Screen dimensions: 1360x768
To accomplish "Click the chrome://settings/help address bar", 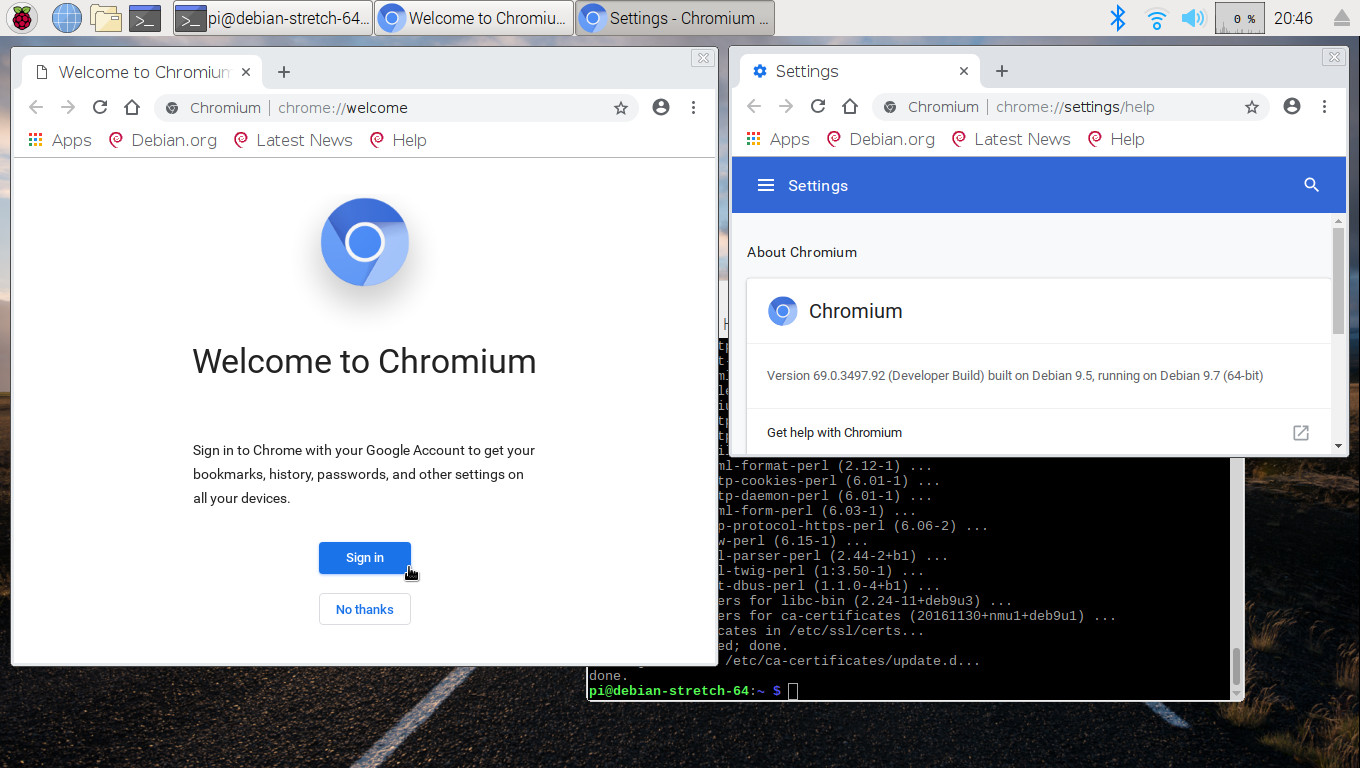I will coord(1071,106).
